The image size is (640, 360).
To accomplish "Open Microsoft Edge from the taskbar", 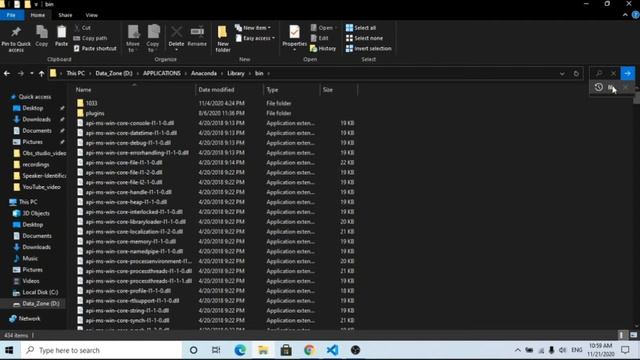I will [240, 350].
